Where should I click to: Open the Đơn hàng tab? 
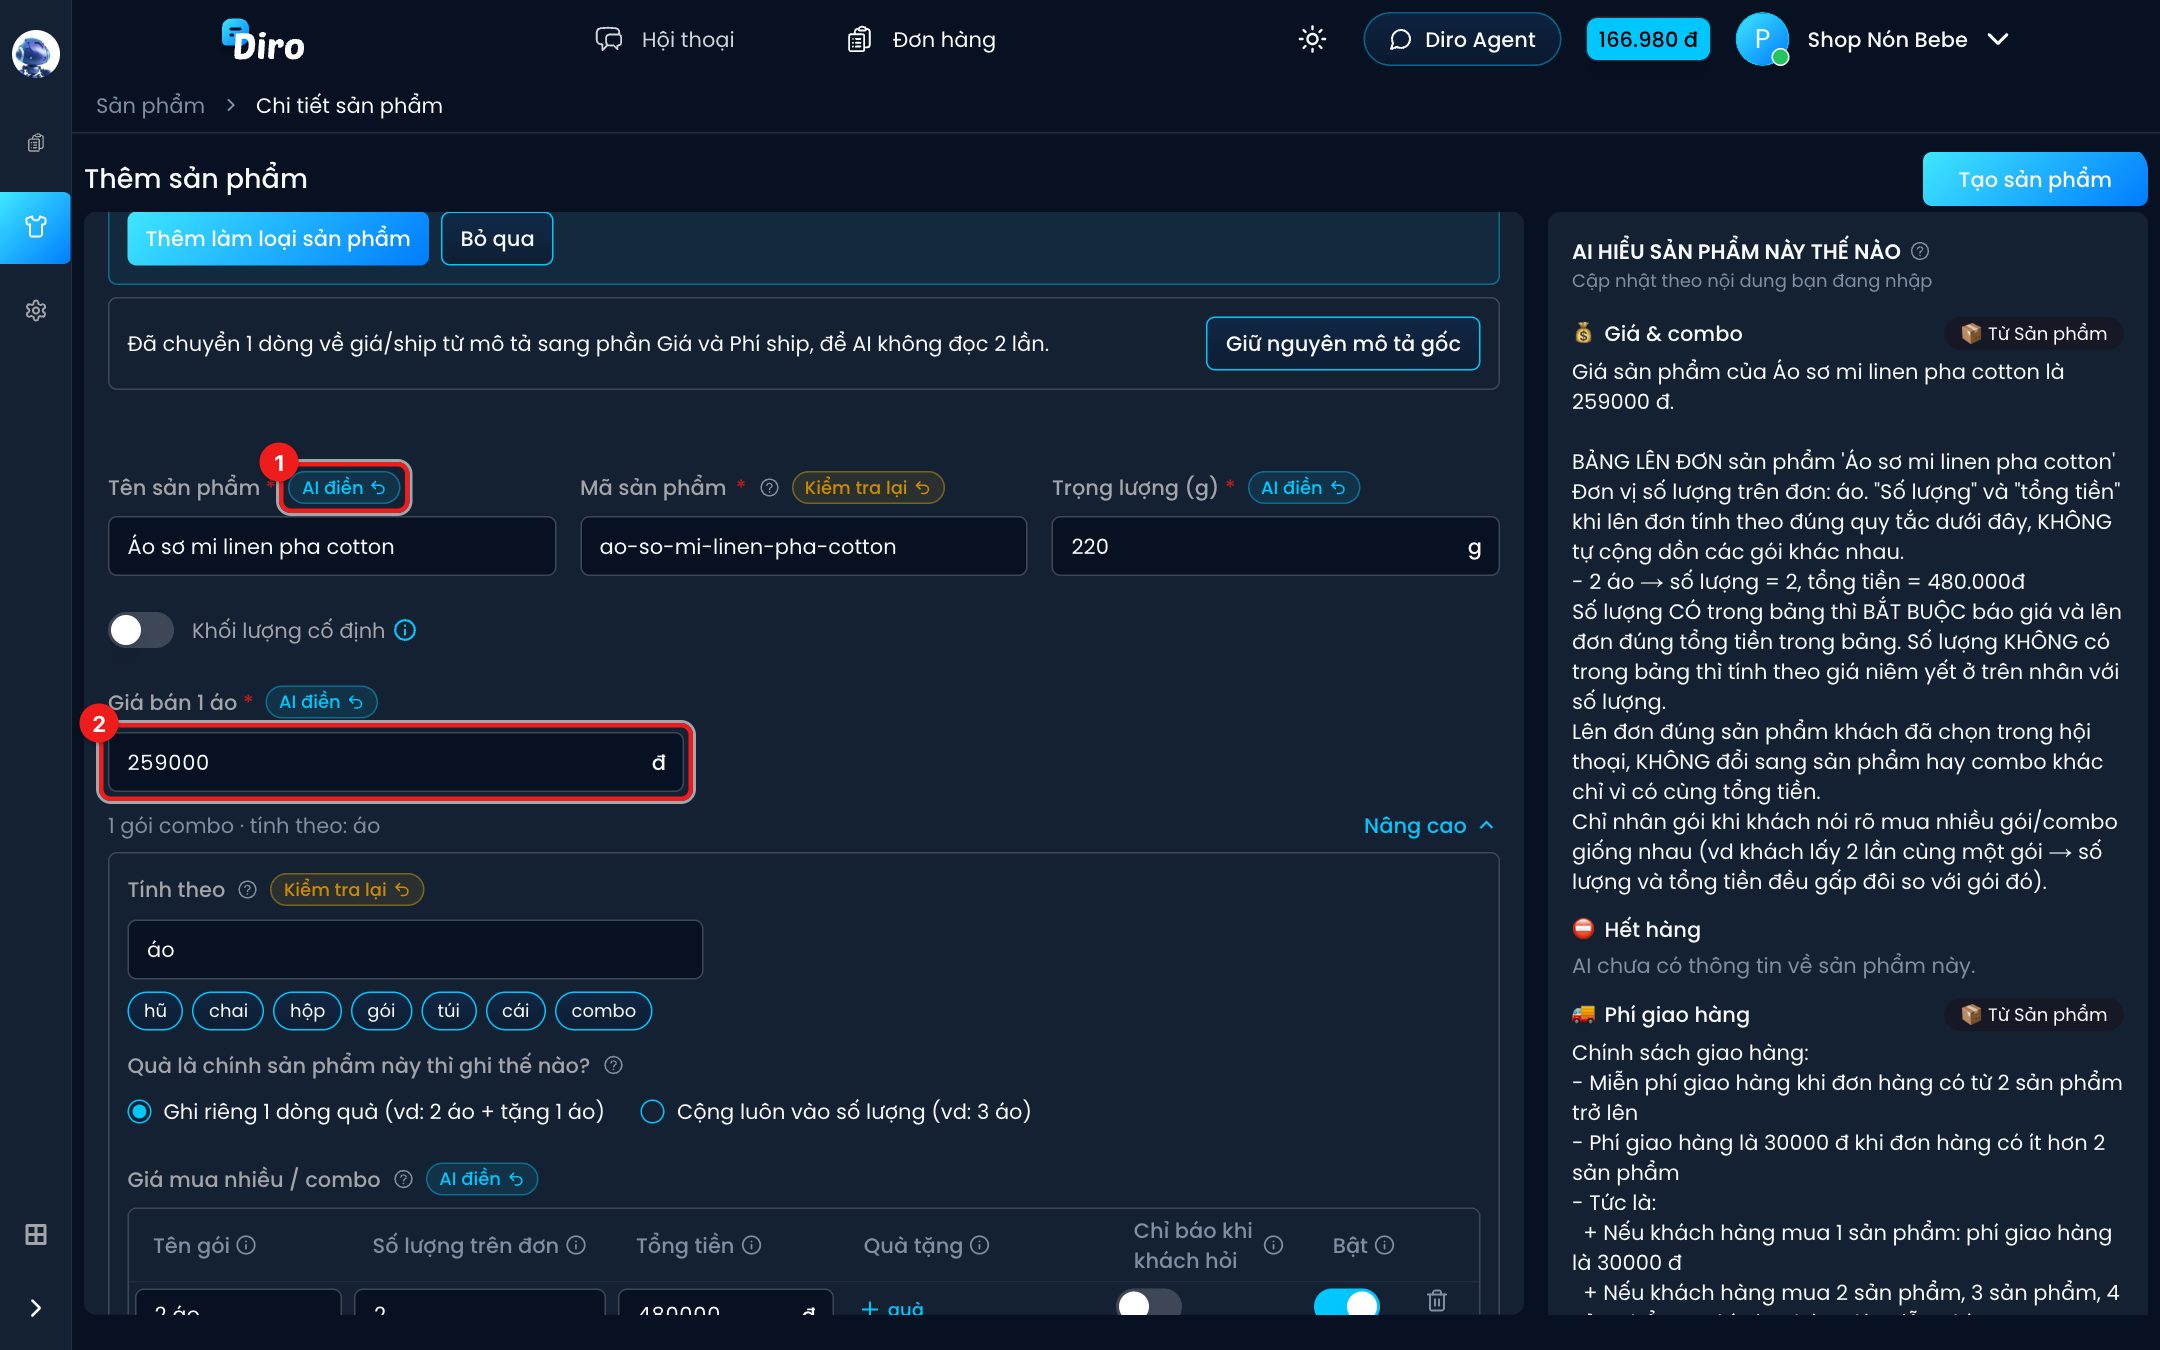tap(921, 40)
